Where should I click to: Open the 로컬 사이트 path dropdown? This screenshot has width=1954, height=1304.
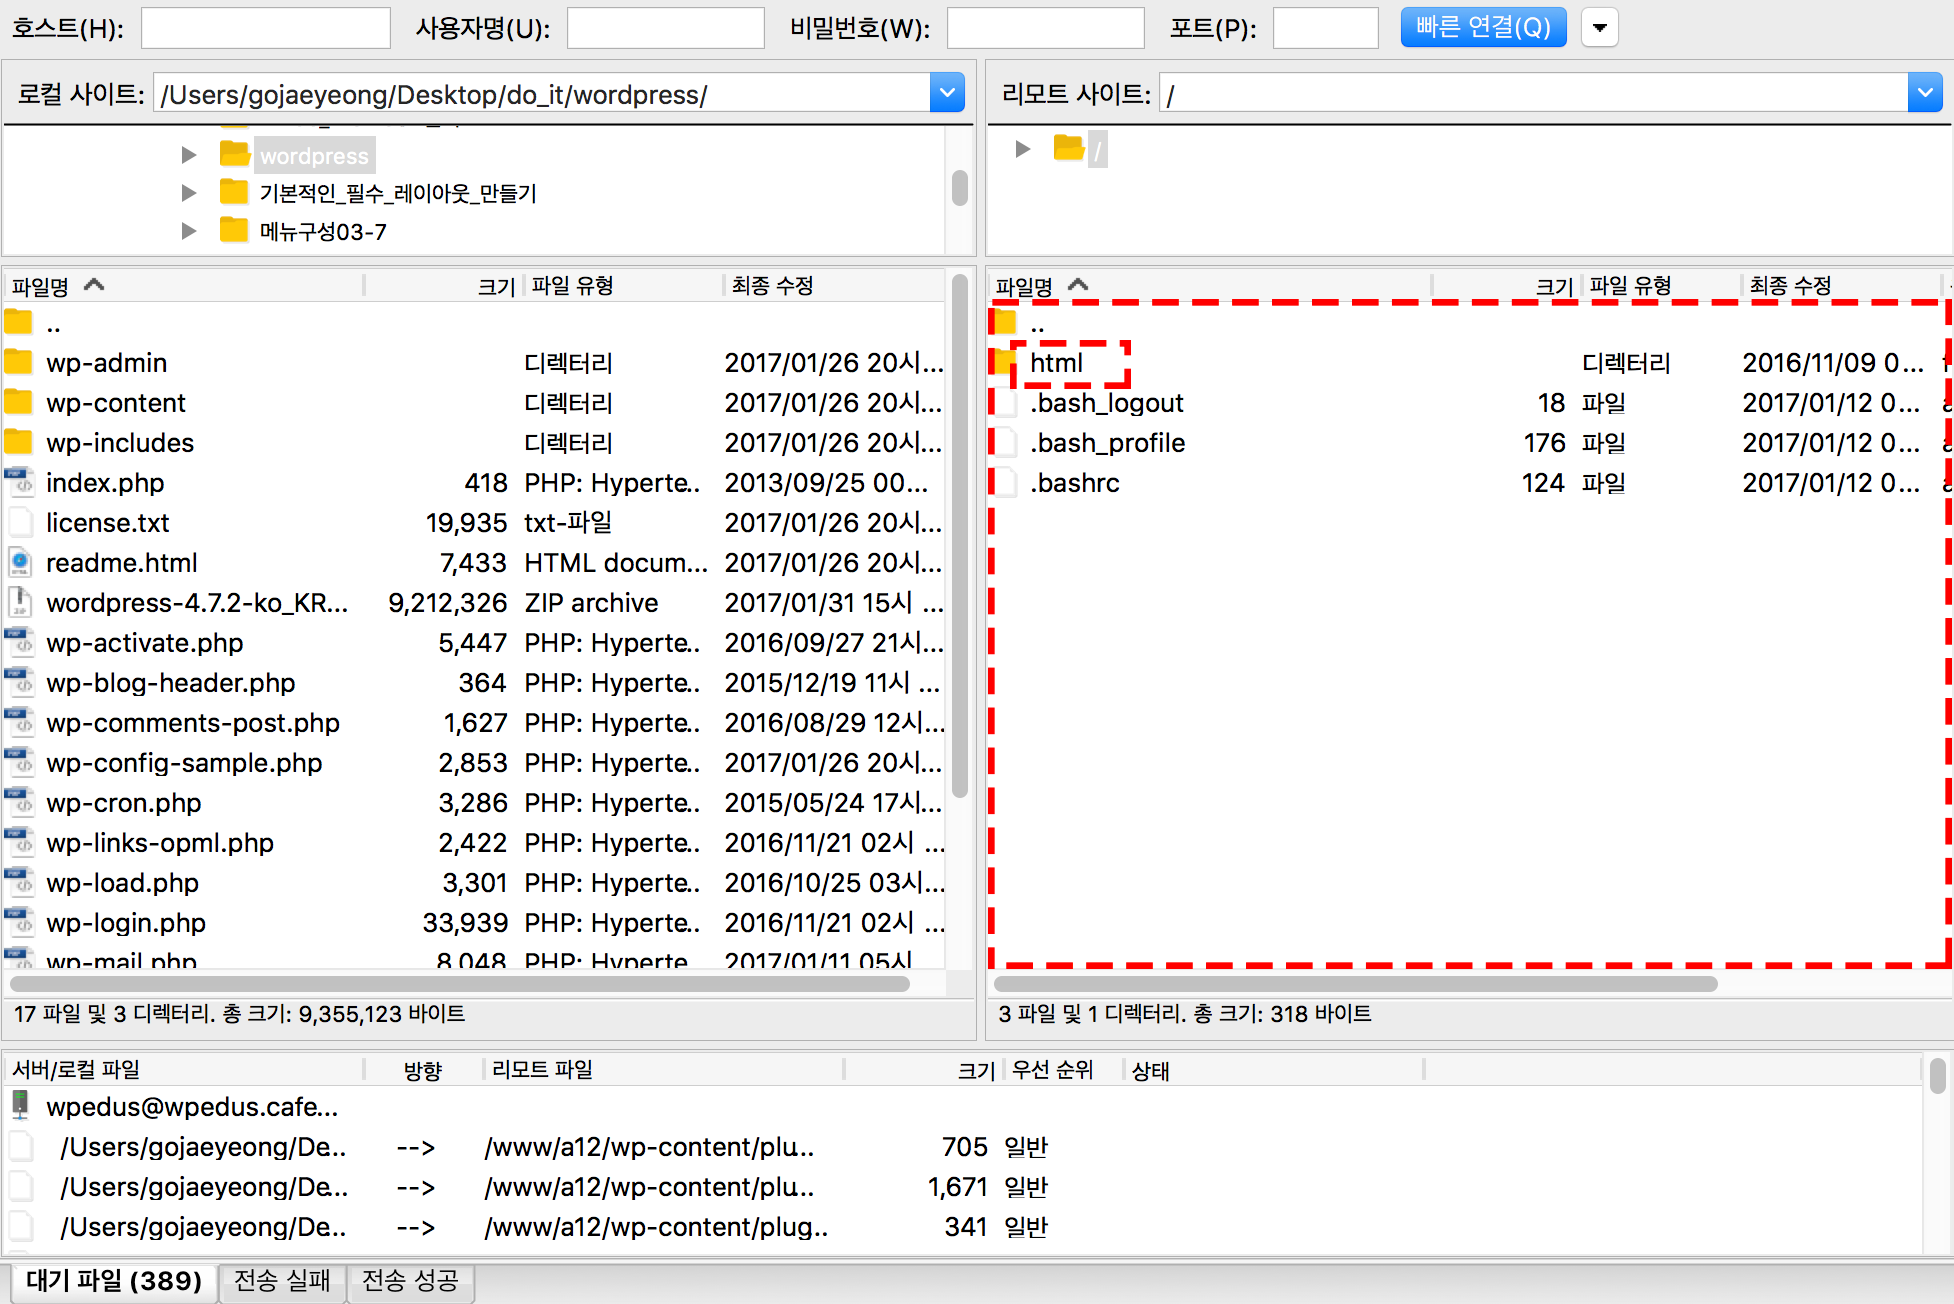[x=946, y=94]
